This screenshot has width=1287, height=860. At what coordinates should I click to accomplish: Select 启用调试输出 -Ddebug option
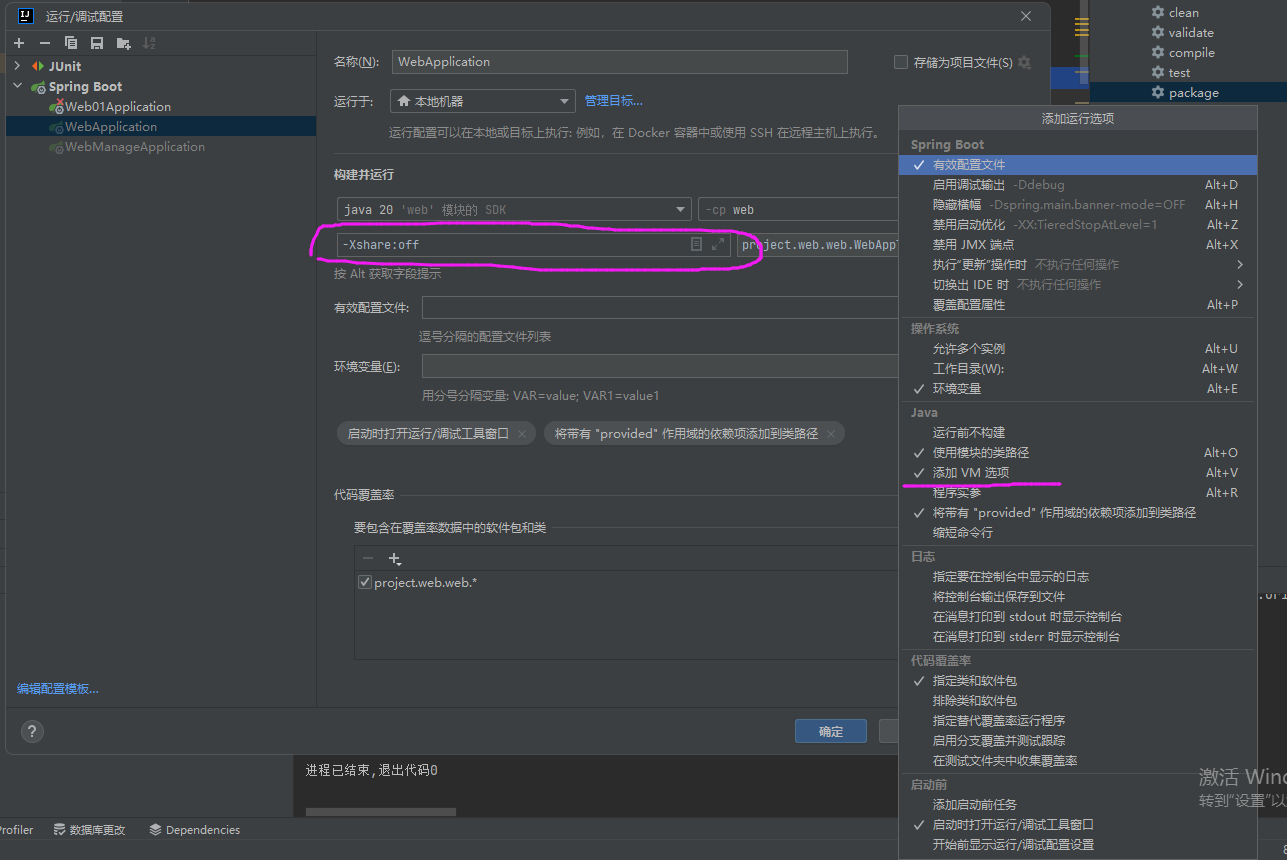coord(1078,185)
